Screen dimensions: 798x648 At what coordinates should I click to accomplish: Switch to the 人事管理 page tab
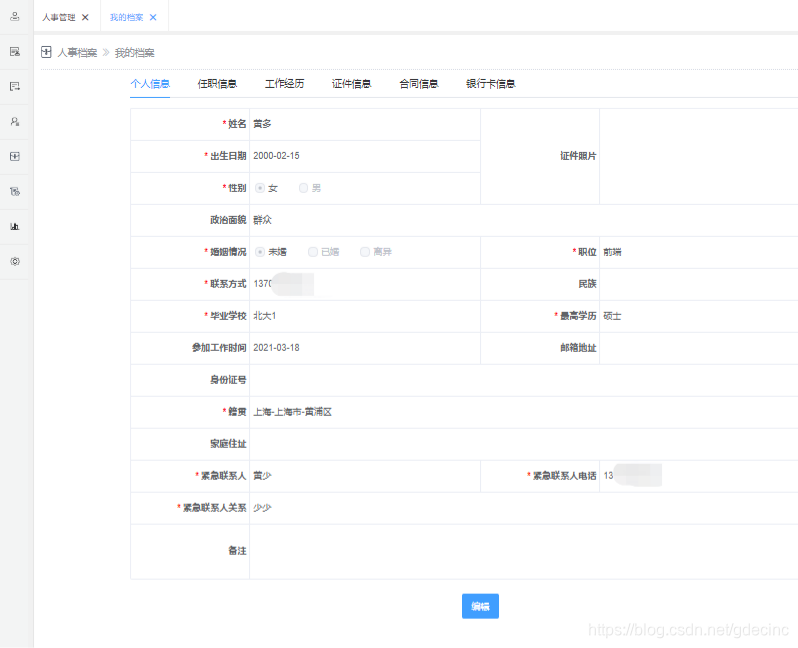pyautogui.click(x=59, y=17)
